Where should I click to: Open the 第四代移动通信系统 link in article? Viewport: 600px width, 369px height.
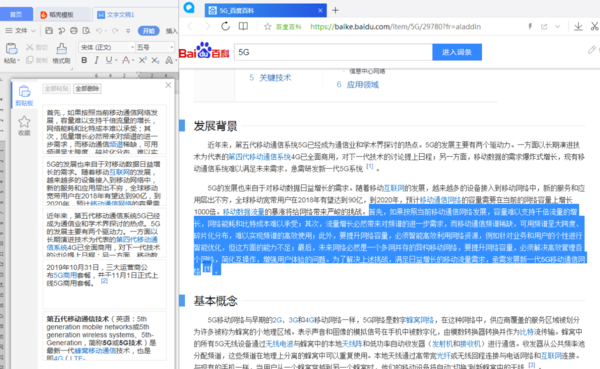[259, 157]
